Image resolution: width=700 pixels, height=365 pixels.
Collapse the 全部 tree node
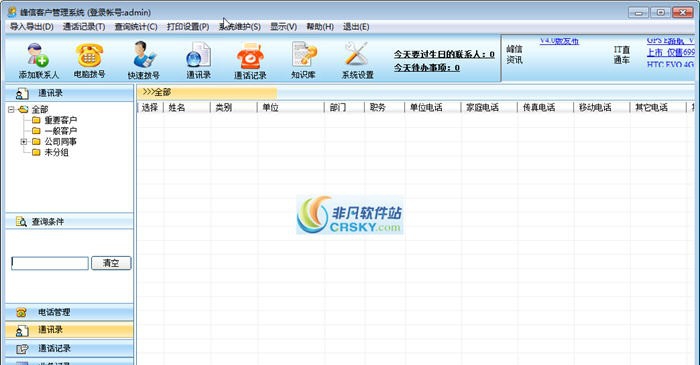pyautogui.click(x=12, y=109)
